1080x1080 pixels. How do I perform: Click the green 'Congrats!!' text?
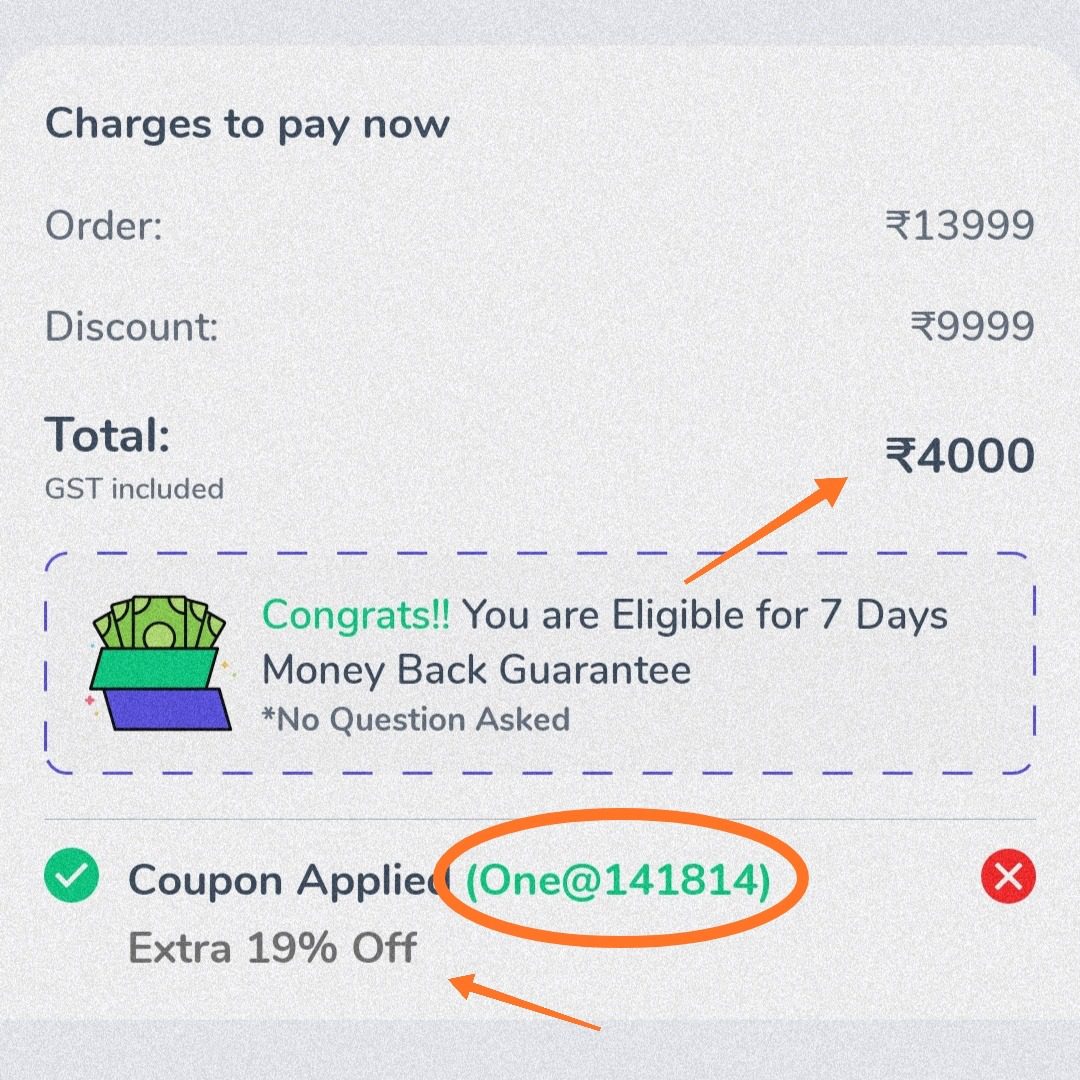356,614
